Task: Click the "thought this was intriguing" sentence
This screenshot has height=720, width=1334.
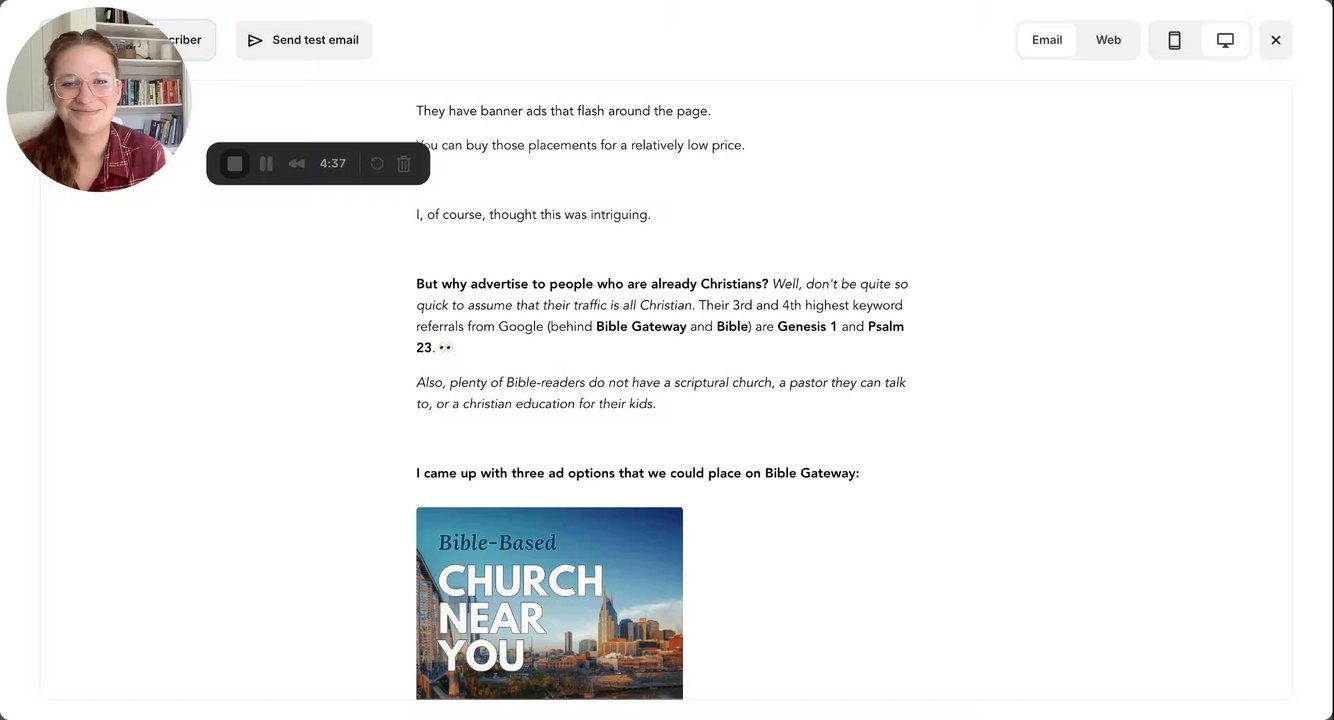Action: (x=533, y=215)
